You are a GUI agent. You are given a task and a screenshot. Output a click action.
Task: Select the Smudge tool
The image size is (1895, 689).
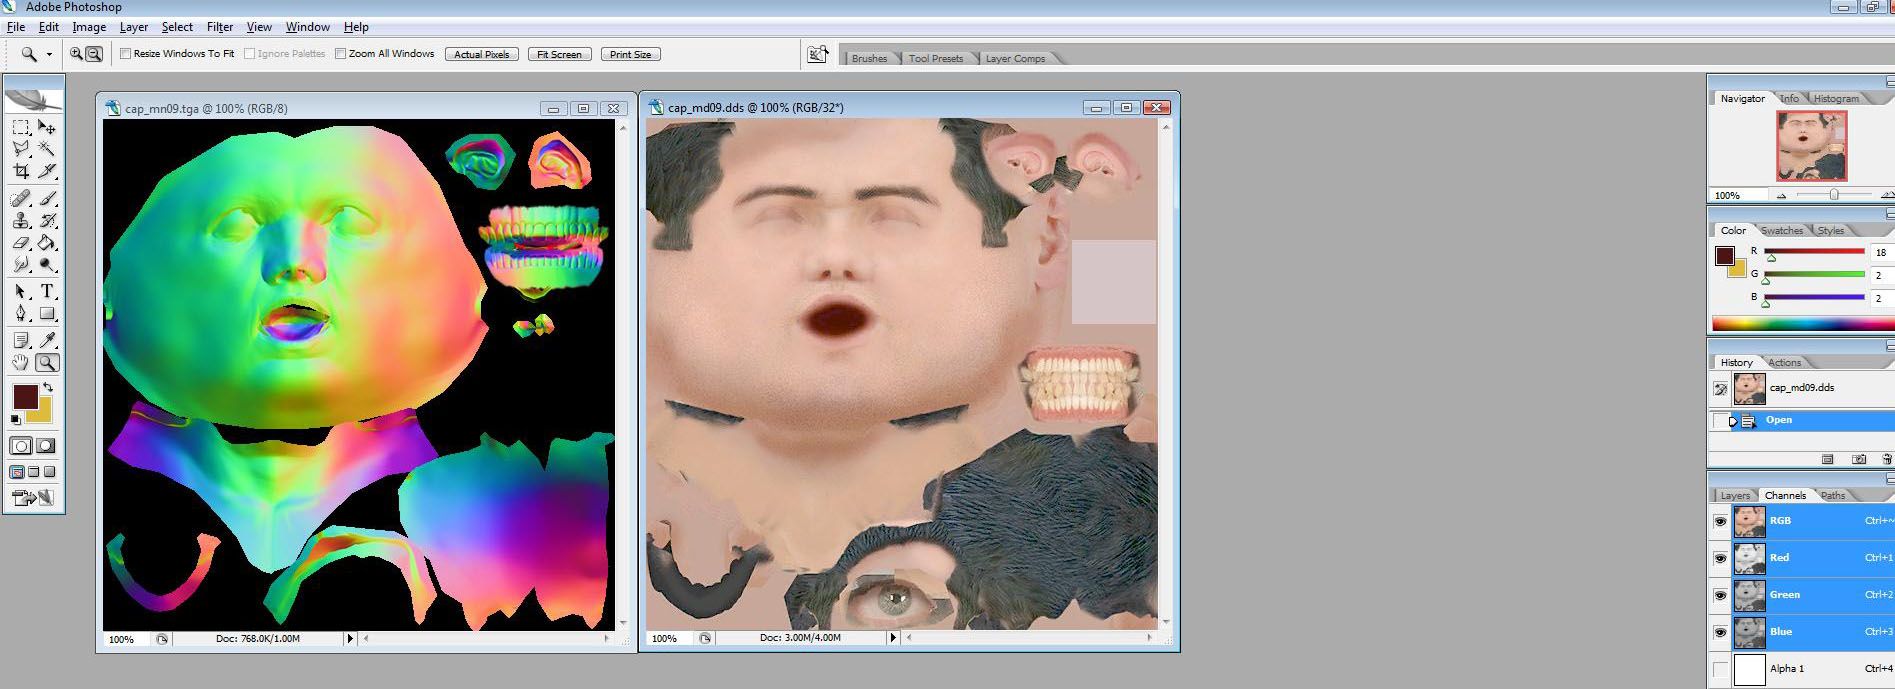pos(21,264)
